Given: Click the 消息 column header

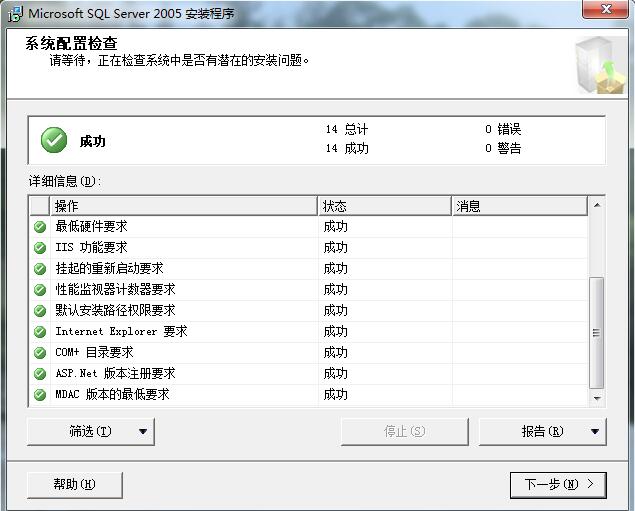Looking at the screenshot, I should (x=520, y=206).
